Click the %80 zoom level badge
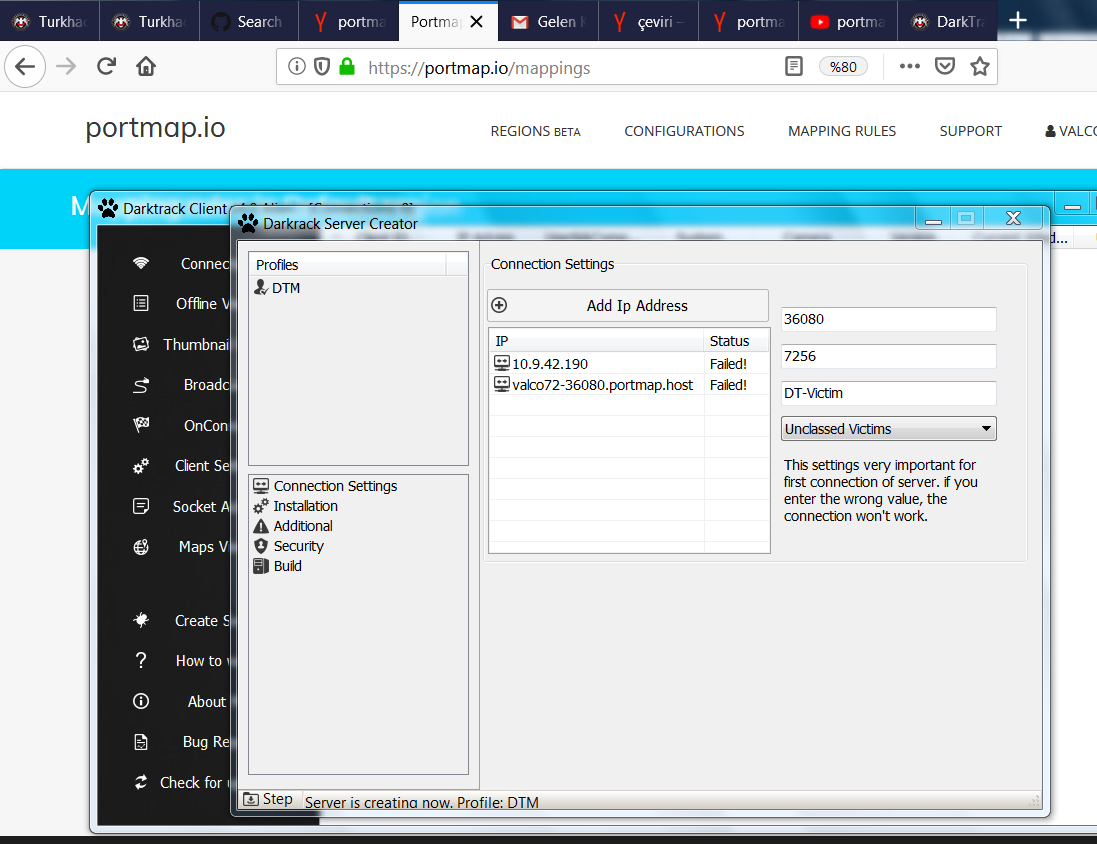The width and height of the screenshot is (1097, 844). tap(842, 66)
